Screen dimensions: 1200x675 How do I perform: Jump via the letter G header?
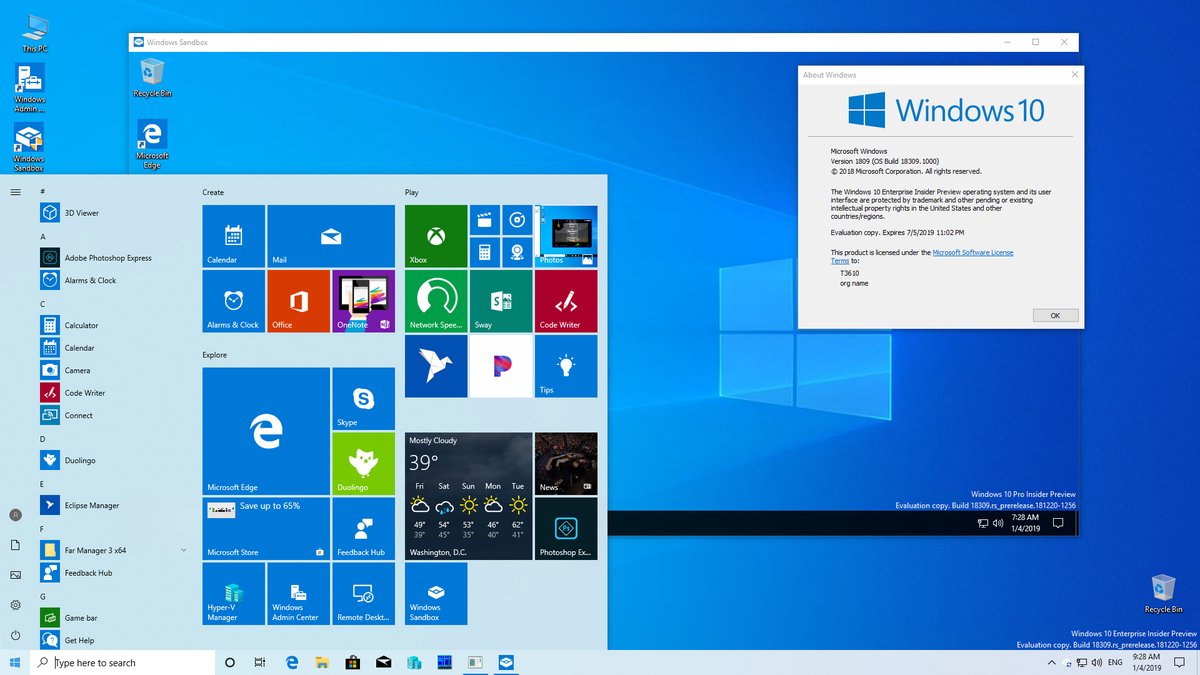(x=43, y=596)
